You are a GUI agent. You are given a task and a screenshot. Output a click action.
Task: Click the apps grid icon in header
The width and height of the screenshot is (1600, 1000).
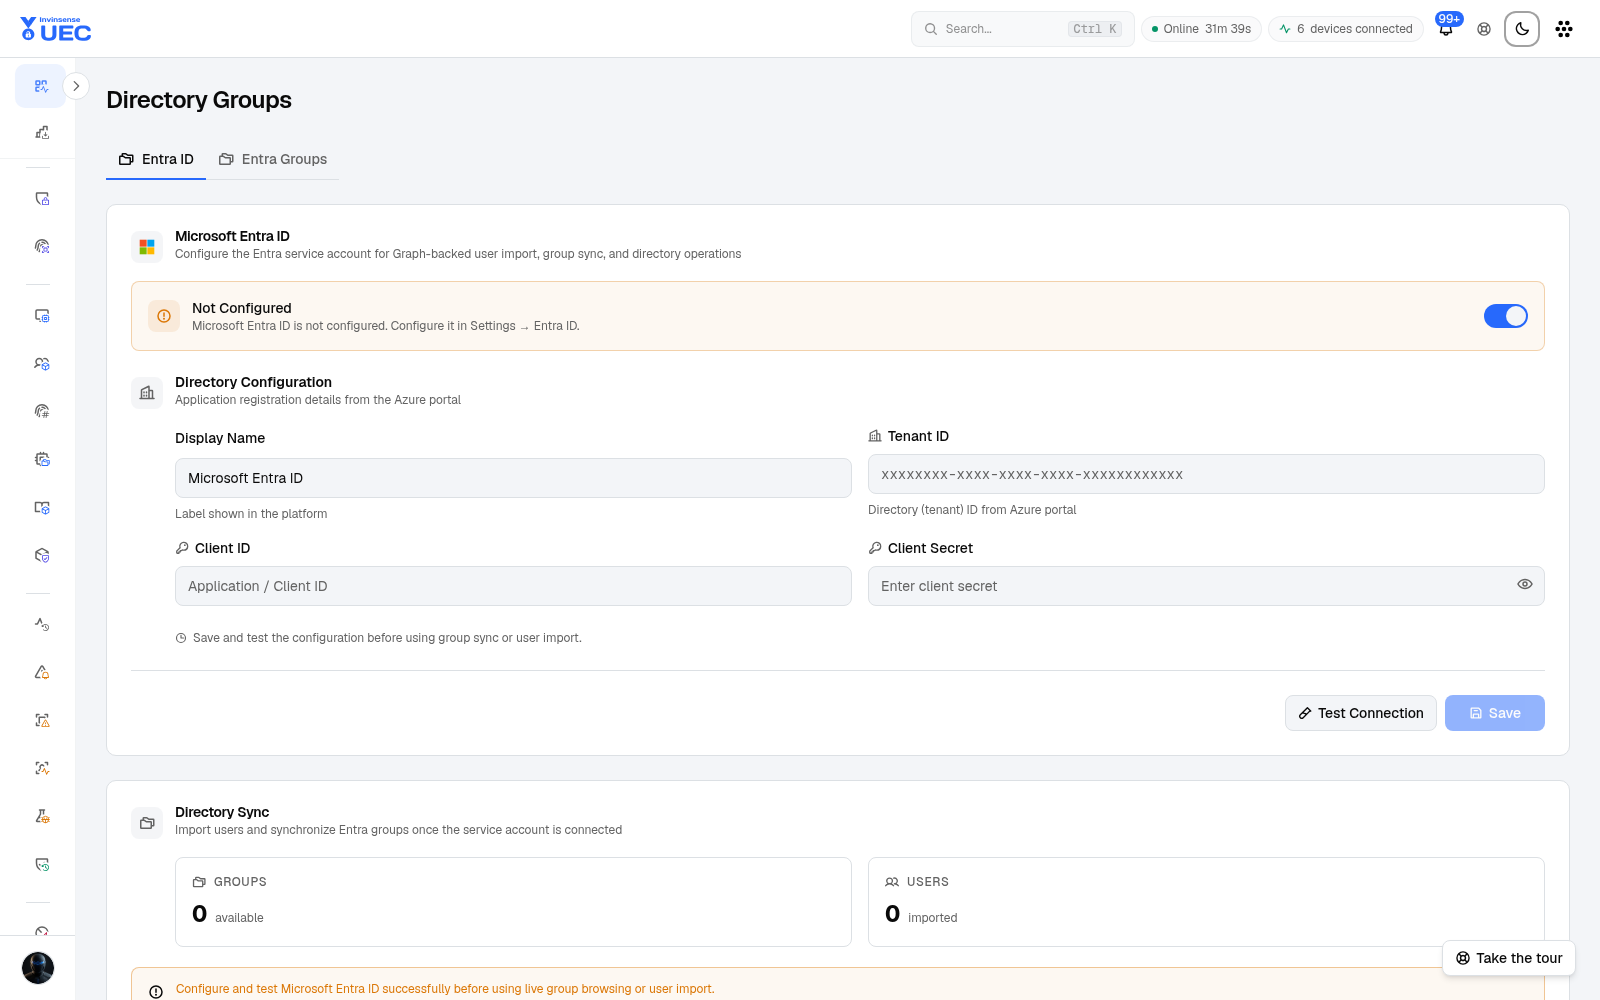[1564, 29]
